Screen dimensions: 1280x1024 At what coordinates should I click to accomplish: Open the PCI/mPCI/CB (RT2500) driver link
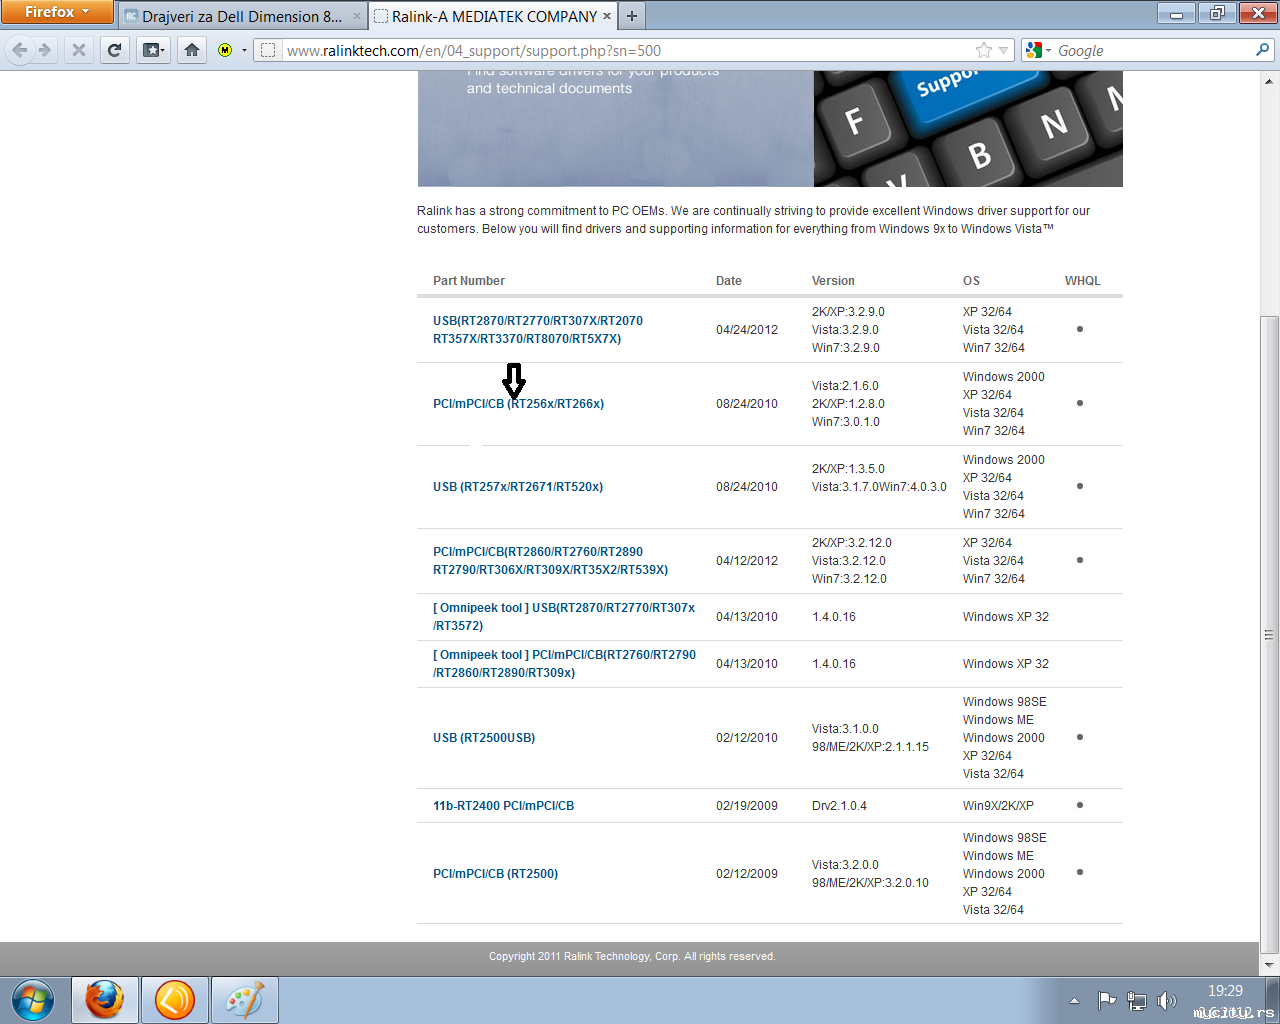pyautogui.click(x=496, y=874)
